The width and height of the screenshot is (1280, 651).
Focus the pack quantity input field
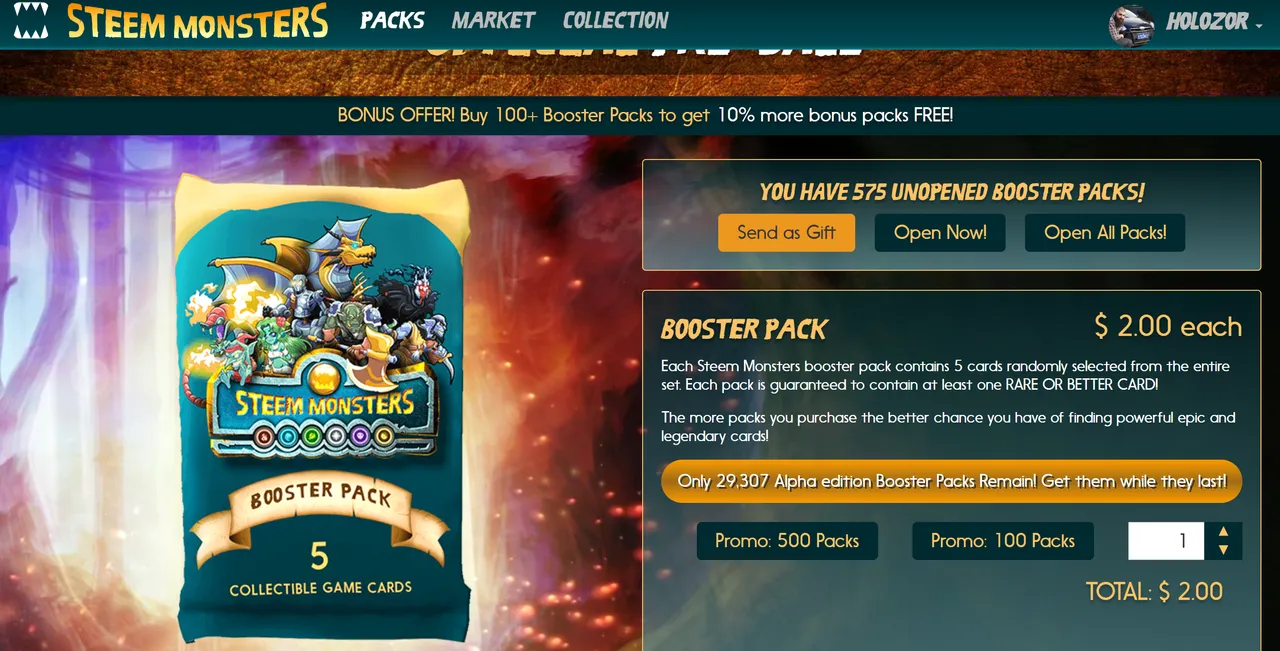(x=1166, y=541)
